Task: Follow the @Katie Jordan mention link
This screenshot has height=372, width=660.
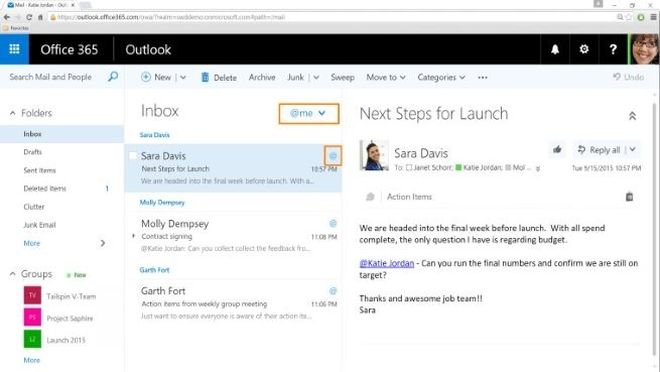Action: point(387,263)
